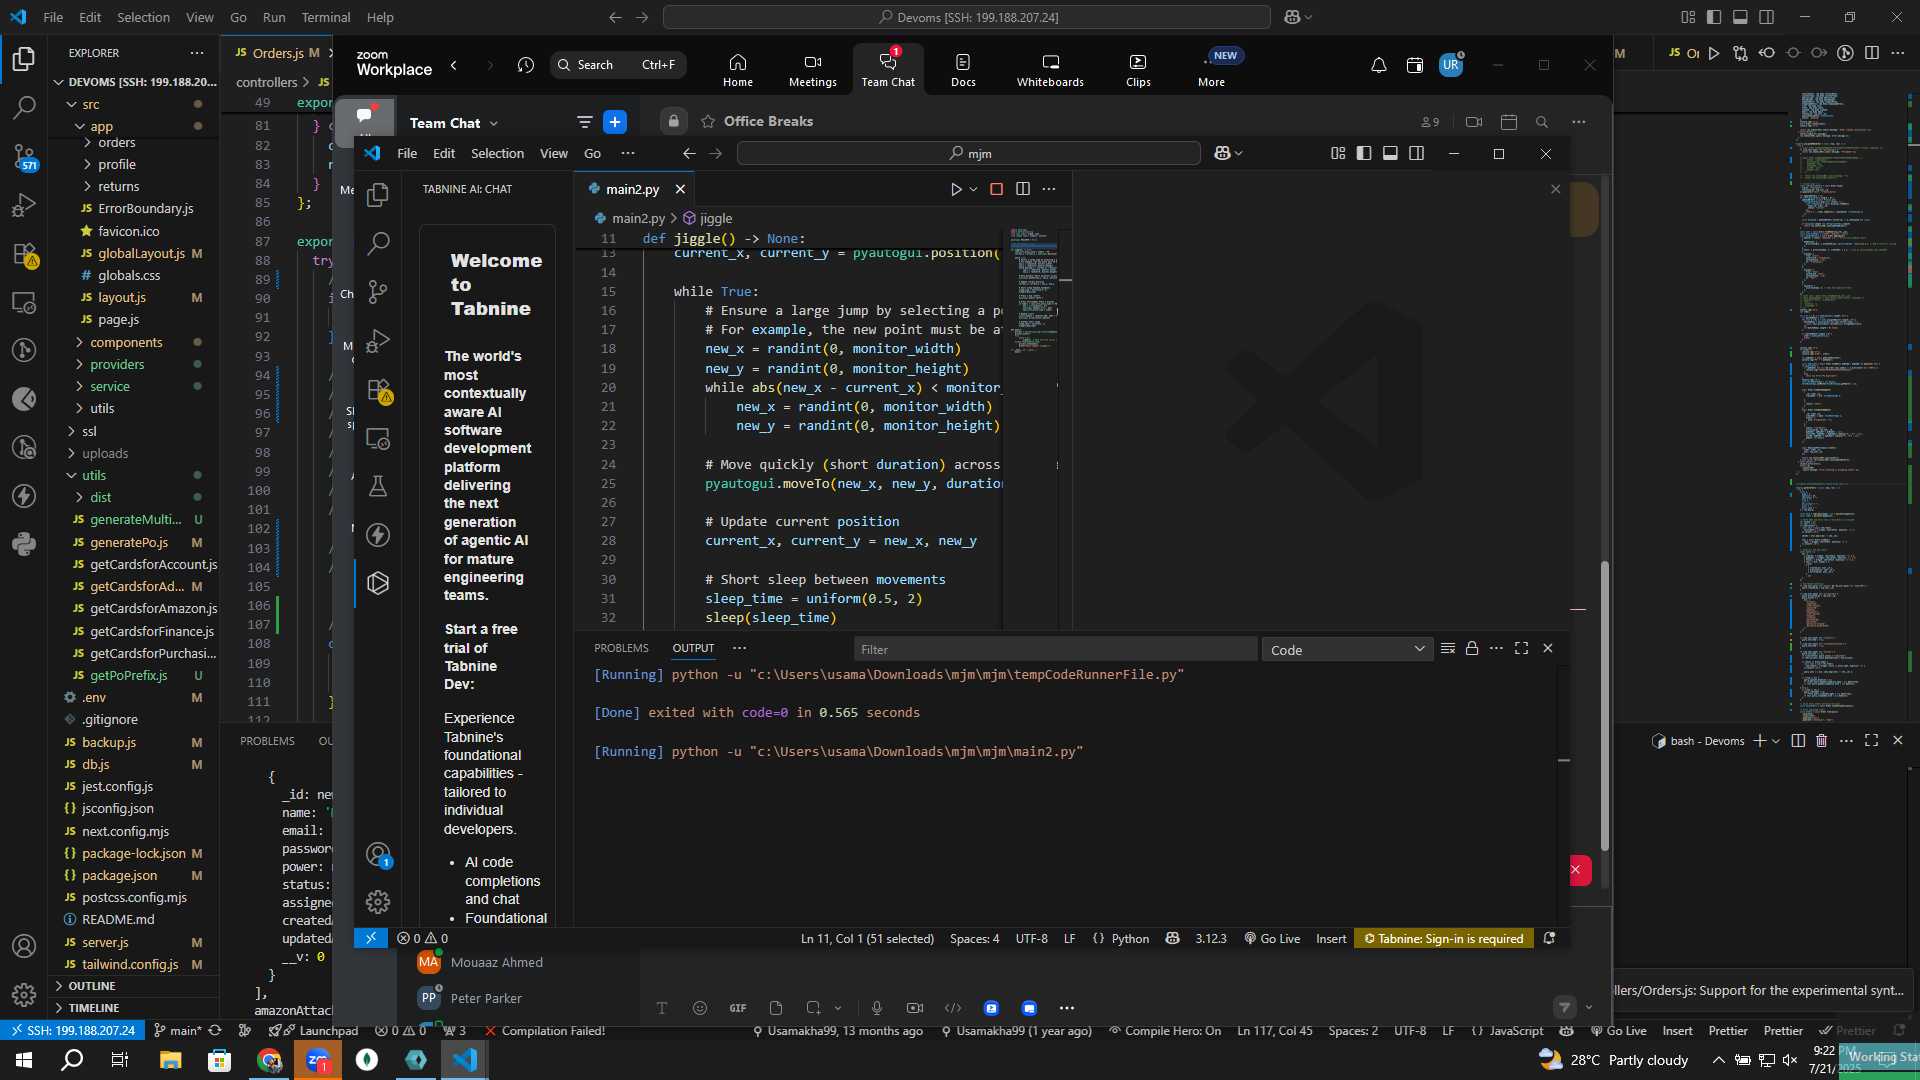Open Meetings in Zoom Workplace
This screenshot has height=1080, width=1920.
pos(812,70)
